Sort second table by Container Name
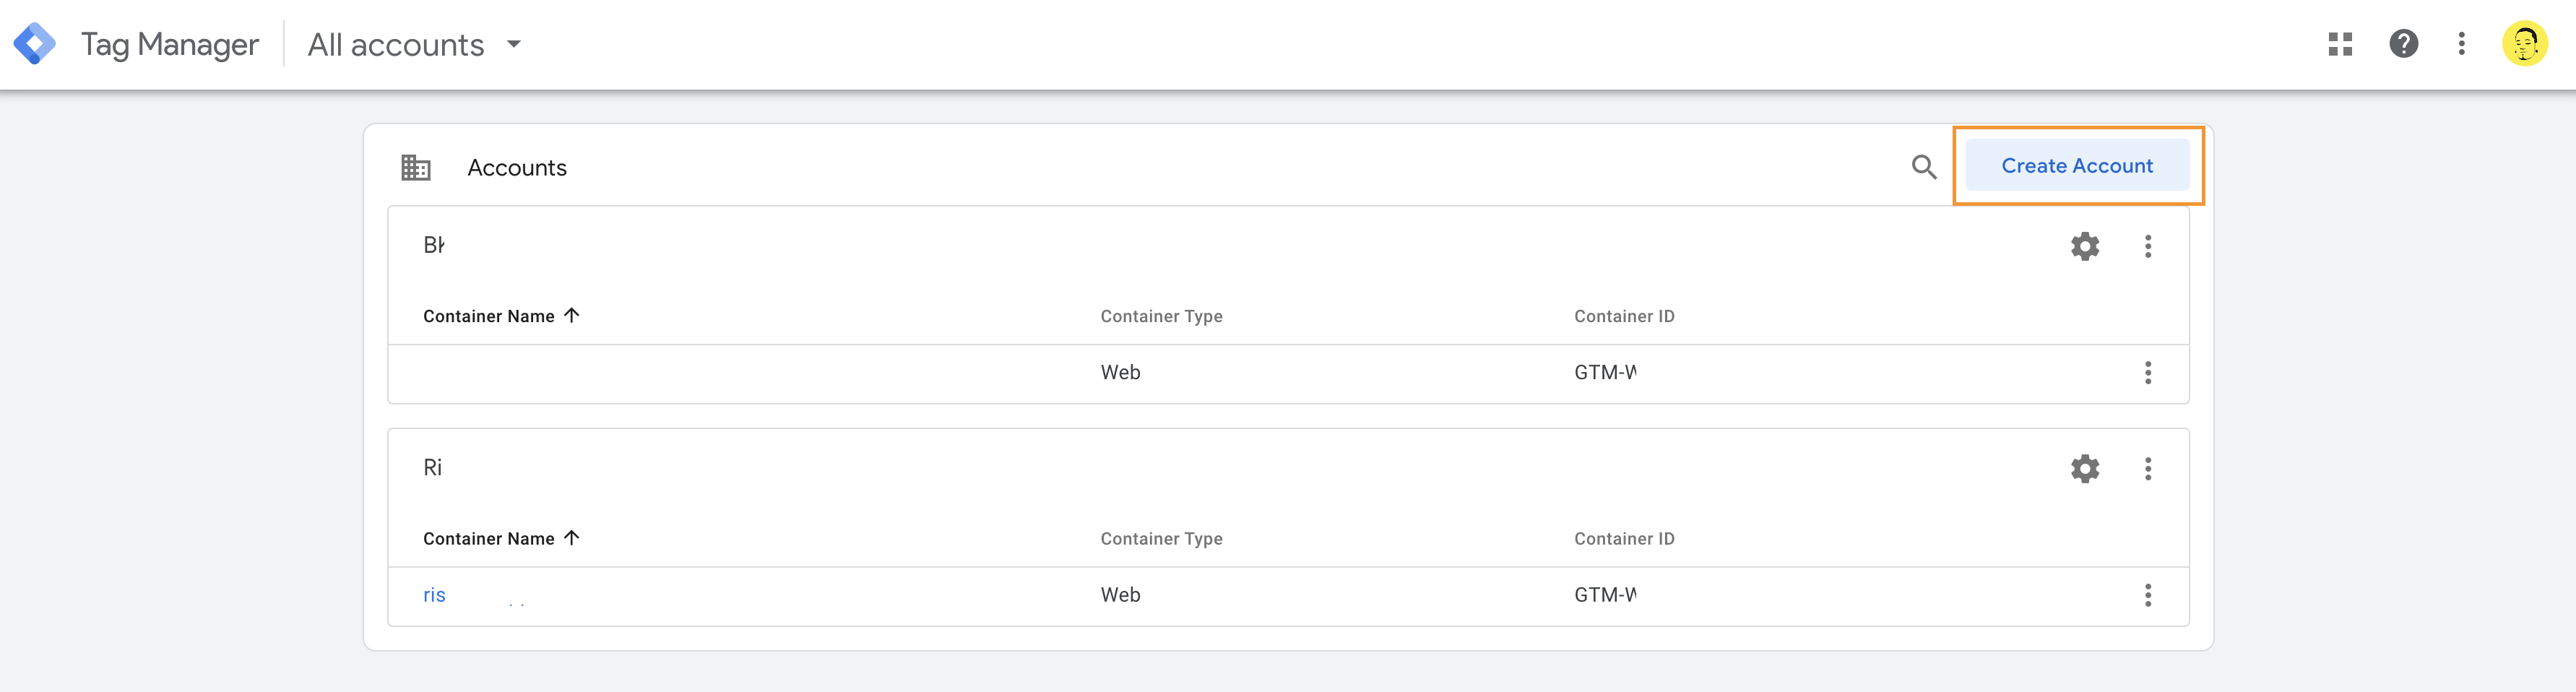2576x692 pixels. click(501, 538)
